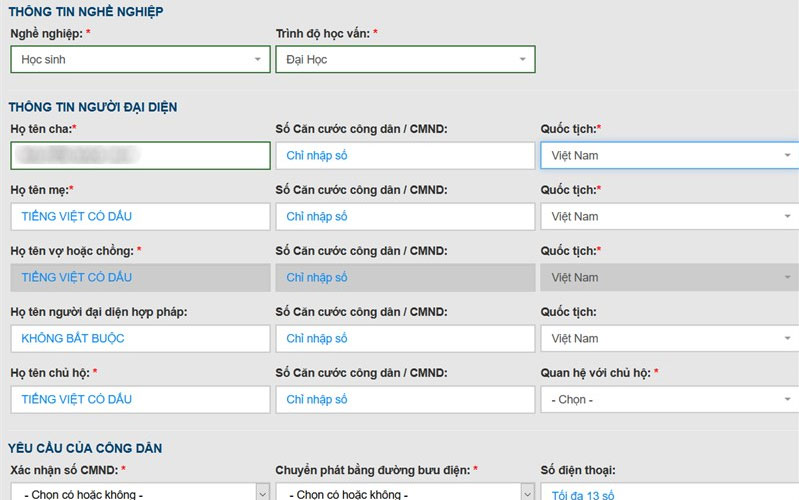
Task: Focus the CMND number field for chủ hộ
Action: [x=405, y=400]
